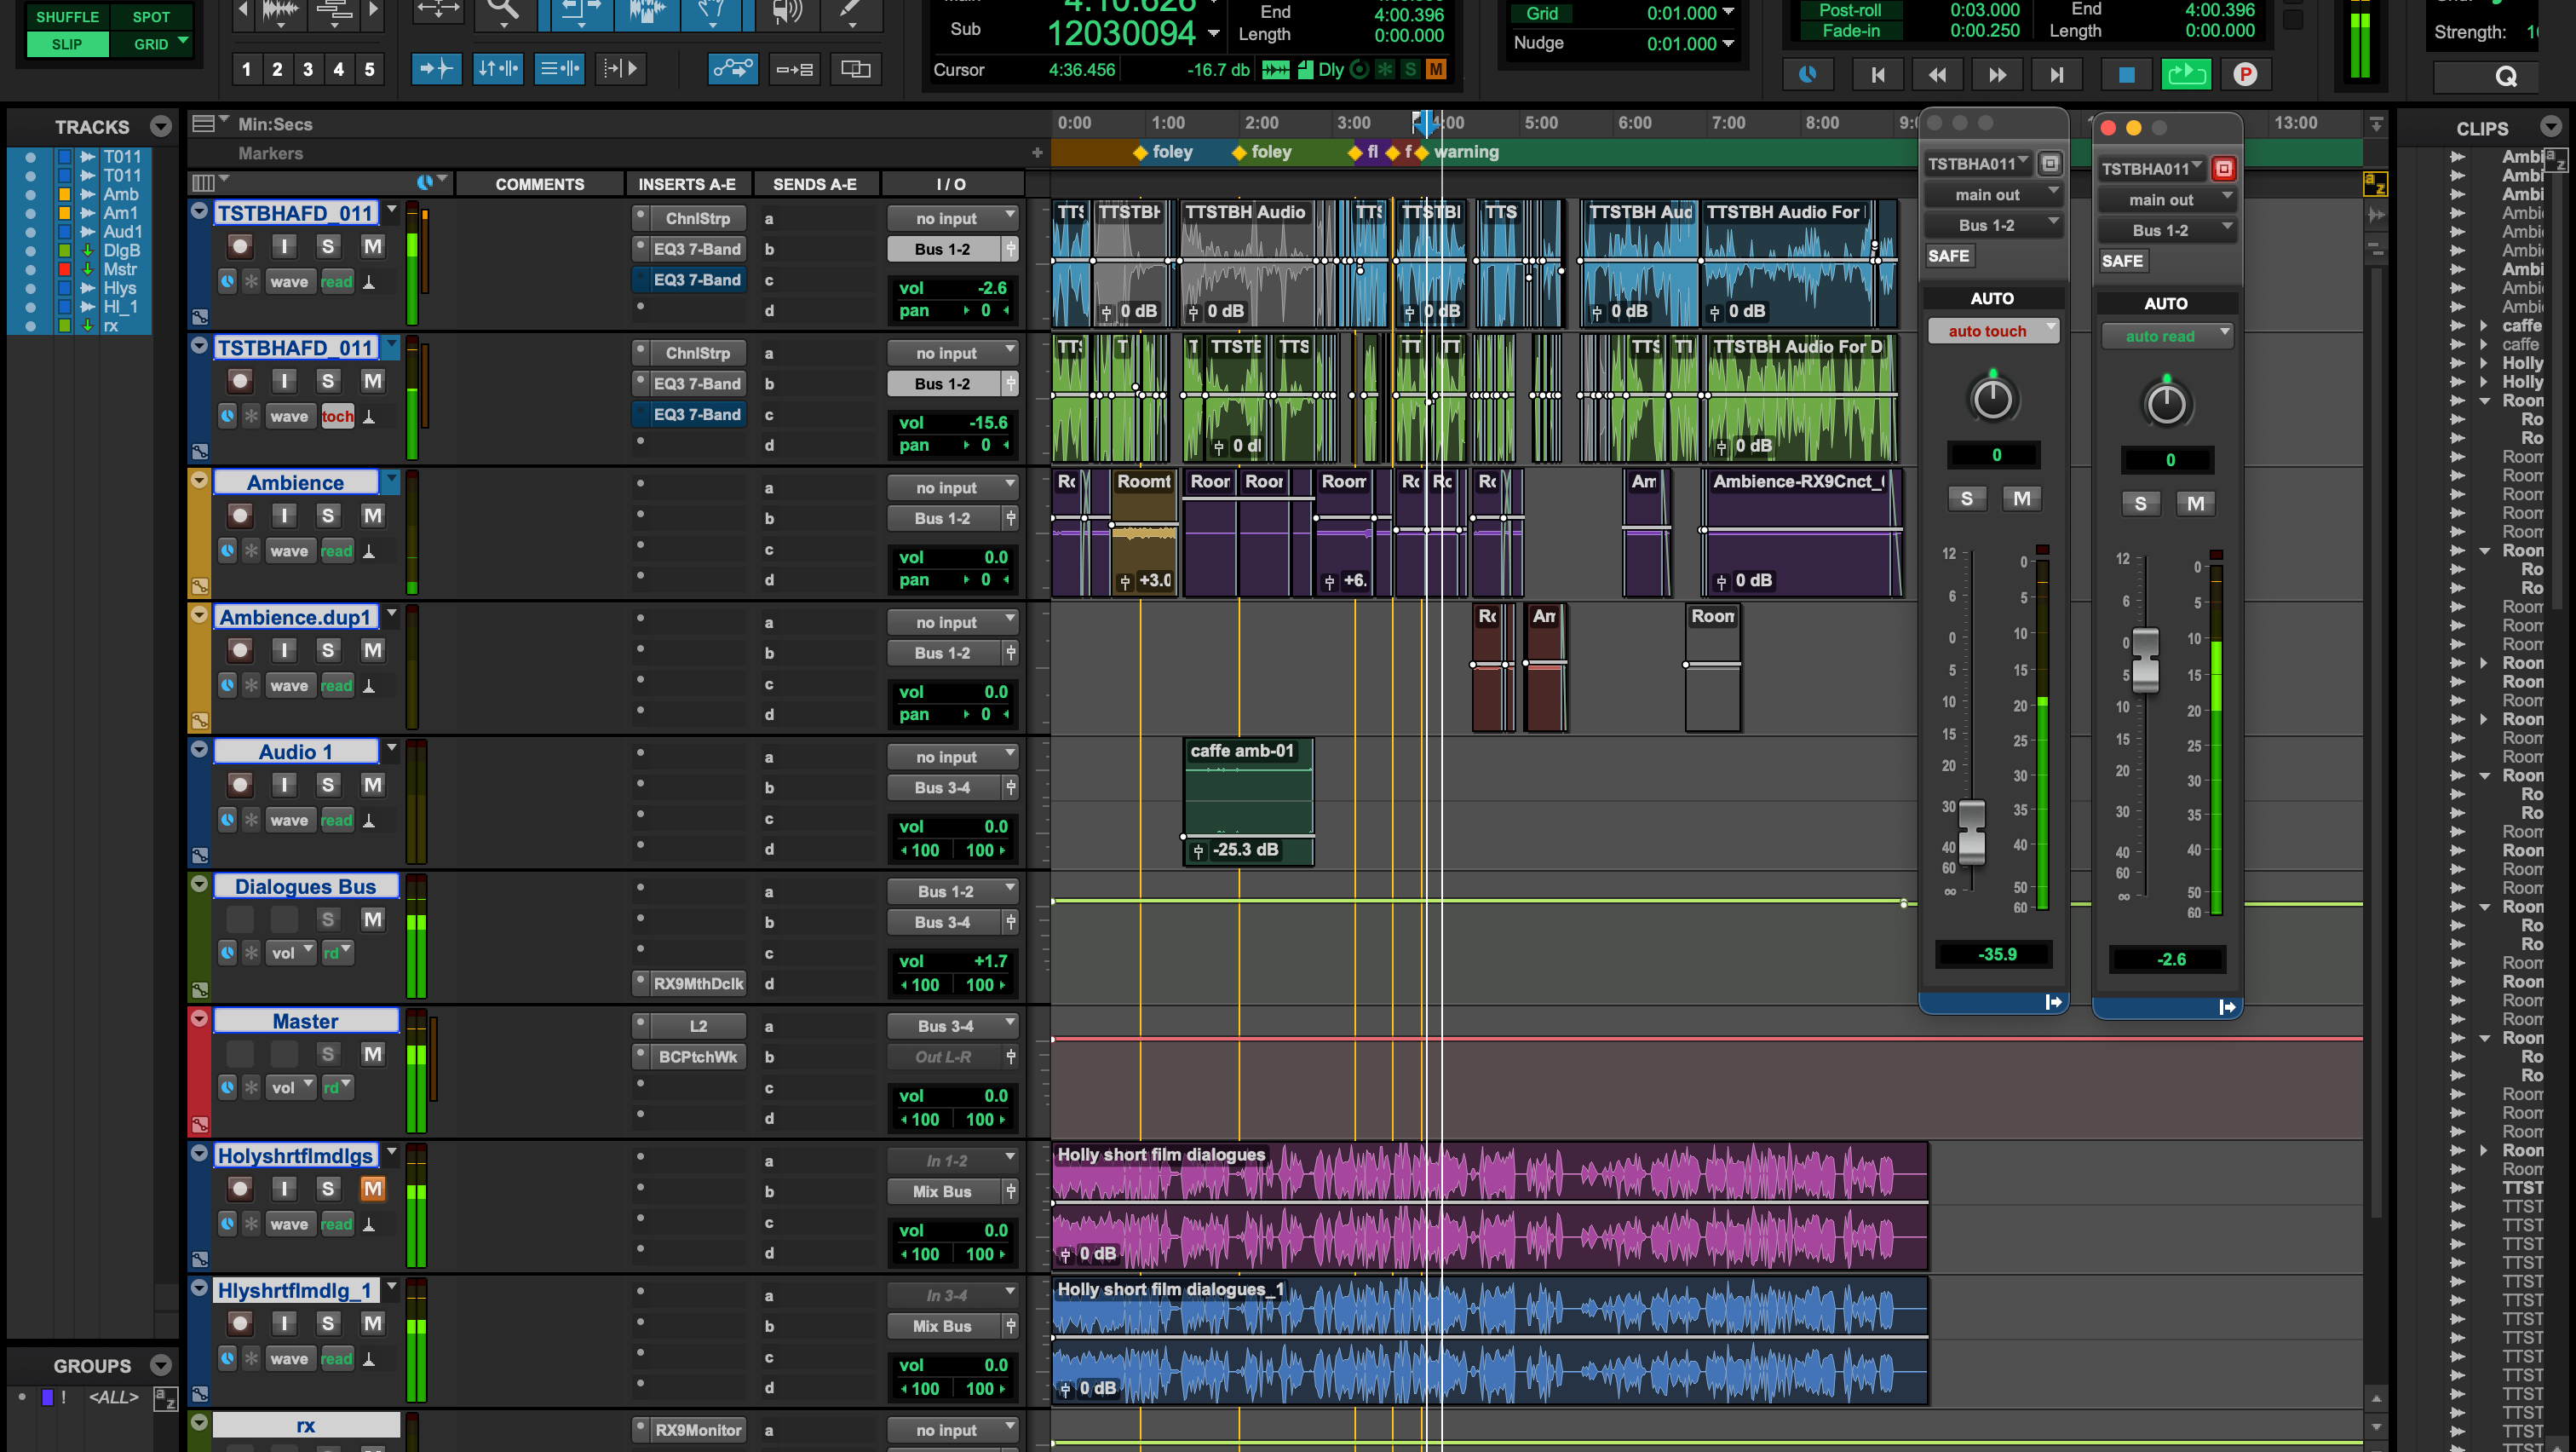Toggle Link Timeline and Edit Selection

coord(497,68)
